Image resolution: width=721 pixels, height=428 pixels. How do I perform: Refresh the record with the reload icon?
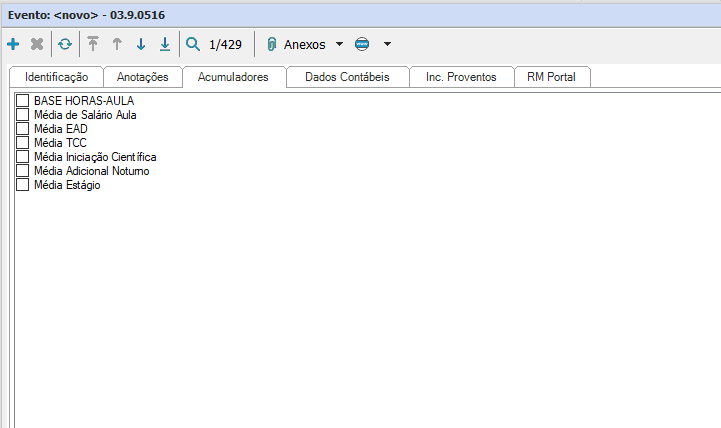pyautogui.click(x=65, y=44)
